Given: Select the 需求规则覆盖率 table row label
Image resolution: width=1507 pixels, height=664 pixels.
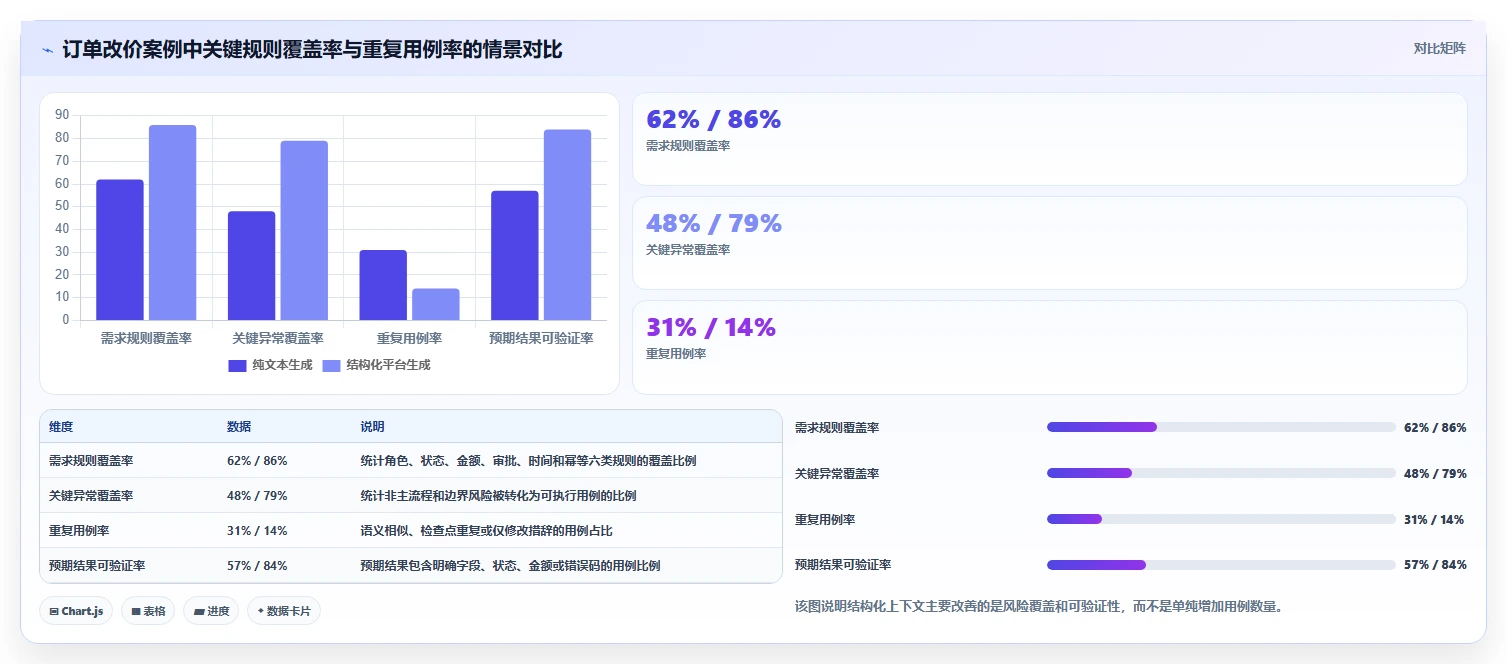Looking at the screenshot, I should [x=91, y=461].
